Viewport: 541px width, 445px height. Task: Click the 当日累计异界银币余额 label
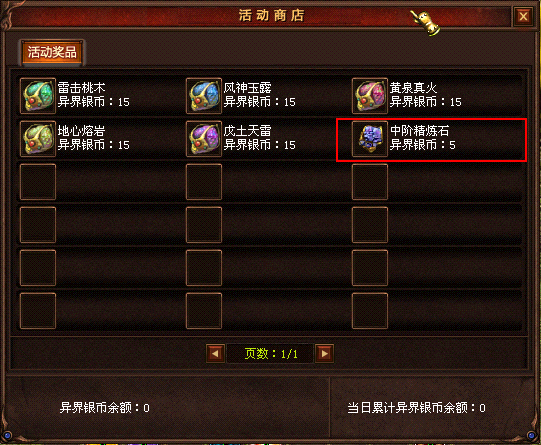pos(416,408)
